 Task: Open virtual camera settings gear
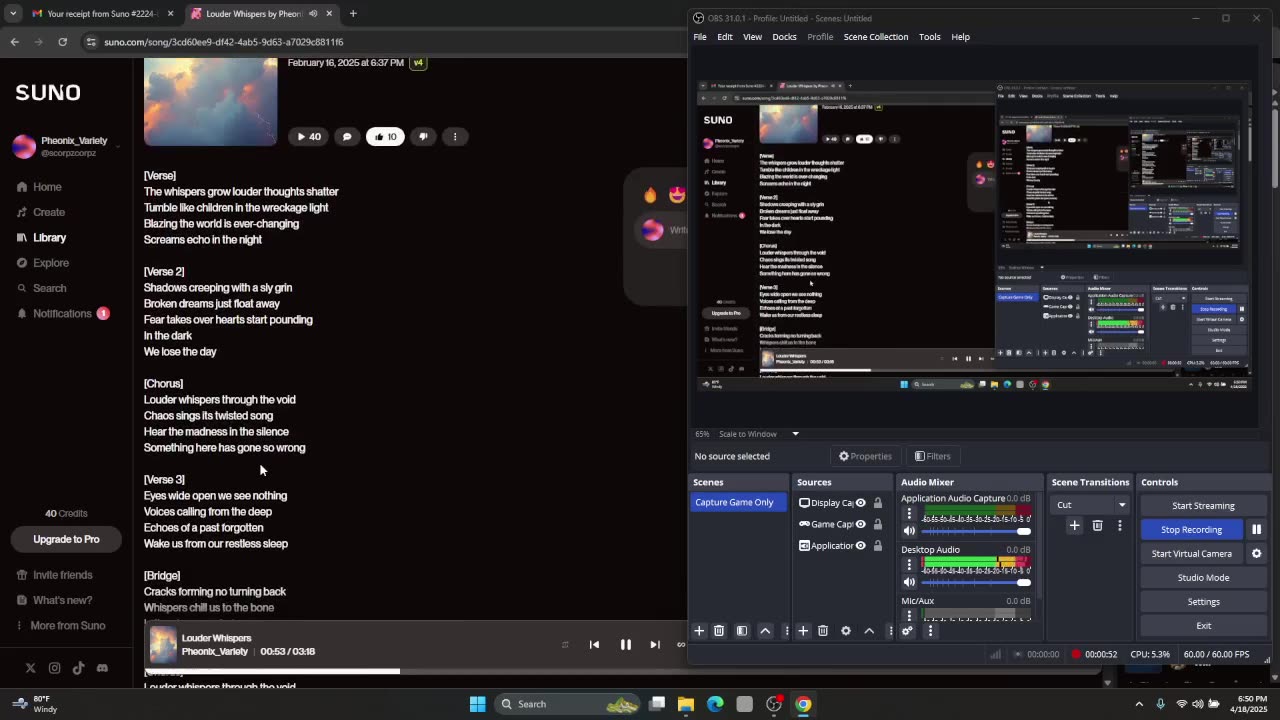1257,554
